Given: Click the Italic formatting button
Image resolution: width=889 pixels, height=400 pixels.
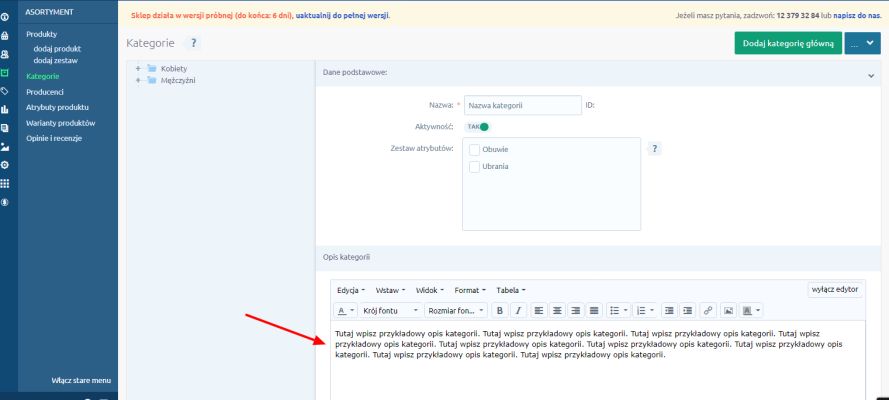Looking at the screenshot, I should point(519,310).
